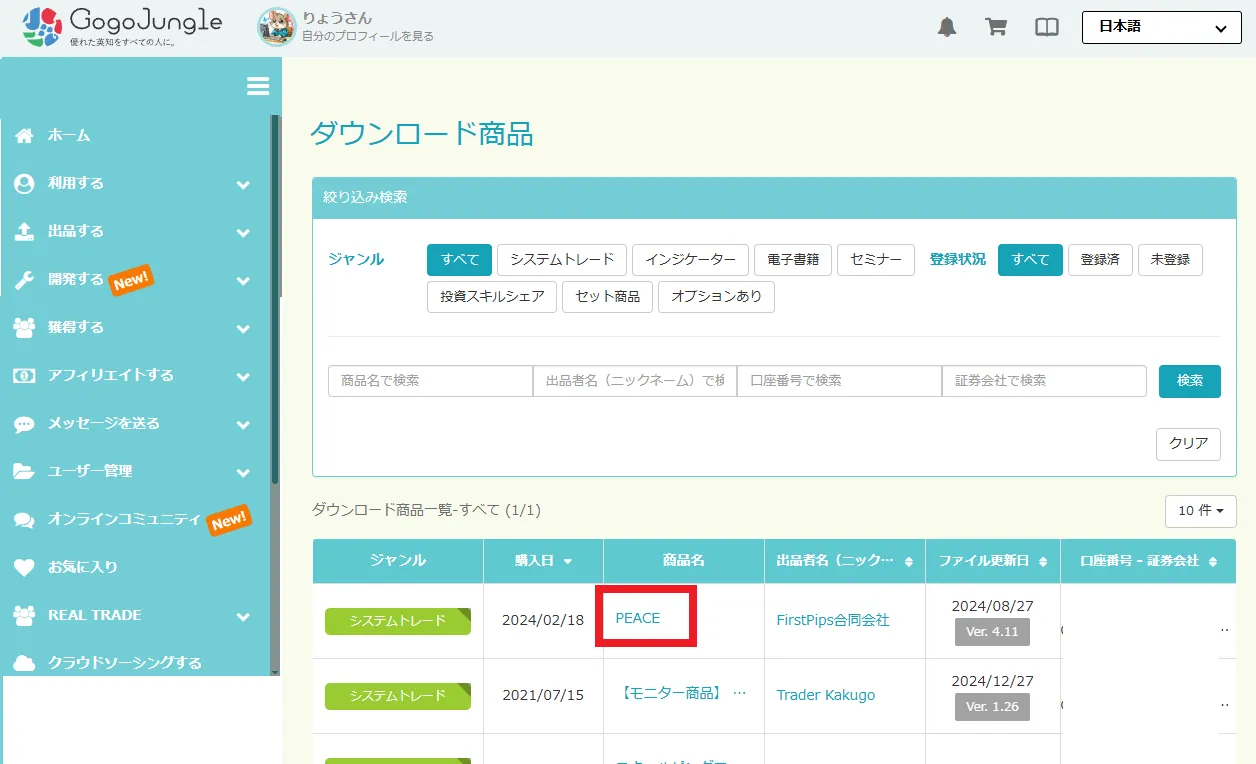The height and width of the screenshot is (764, 1256).
Task: Click the notification bell icon
Action: pyautogui.click(x=946, y=28)
